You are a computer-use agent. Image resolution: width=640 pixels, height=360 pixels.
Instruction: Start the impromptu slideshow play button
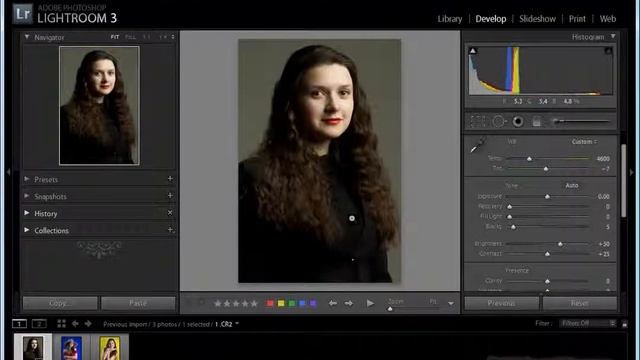point(370,303)
